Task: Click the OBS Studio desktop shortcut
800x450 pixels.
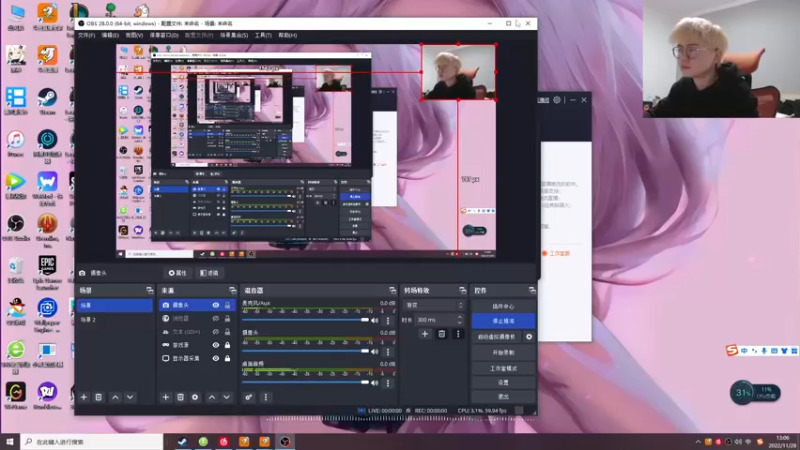Action: (x=16, y=228)
